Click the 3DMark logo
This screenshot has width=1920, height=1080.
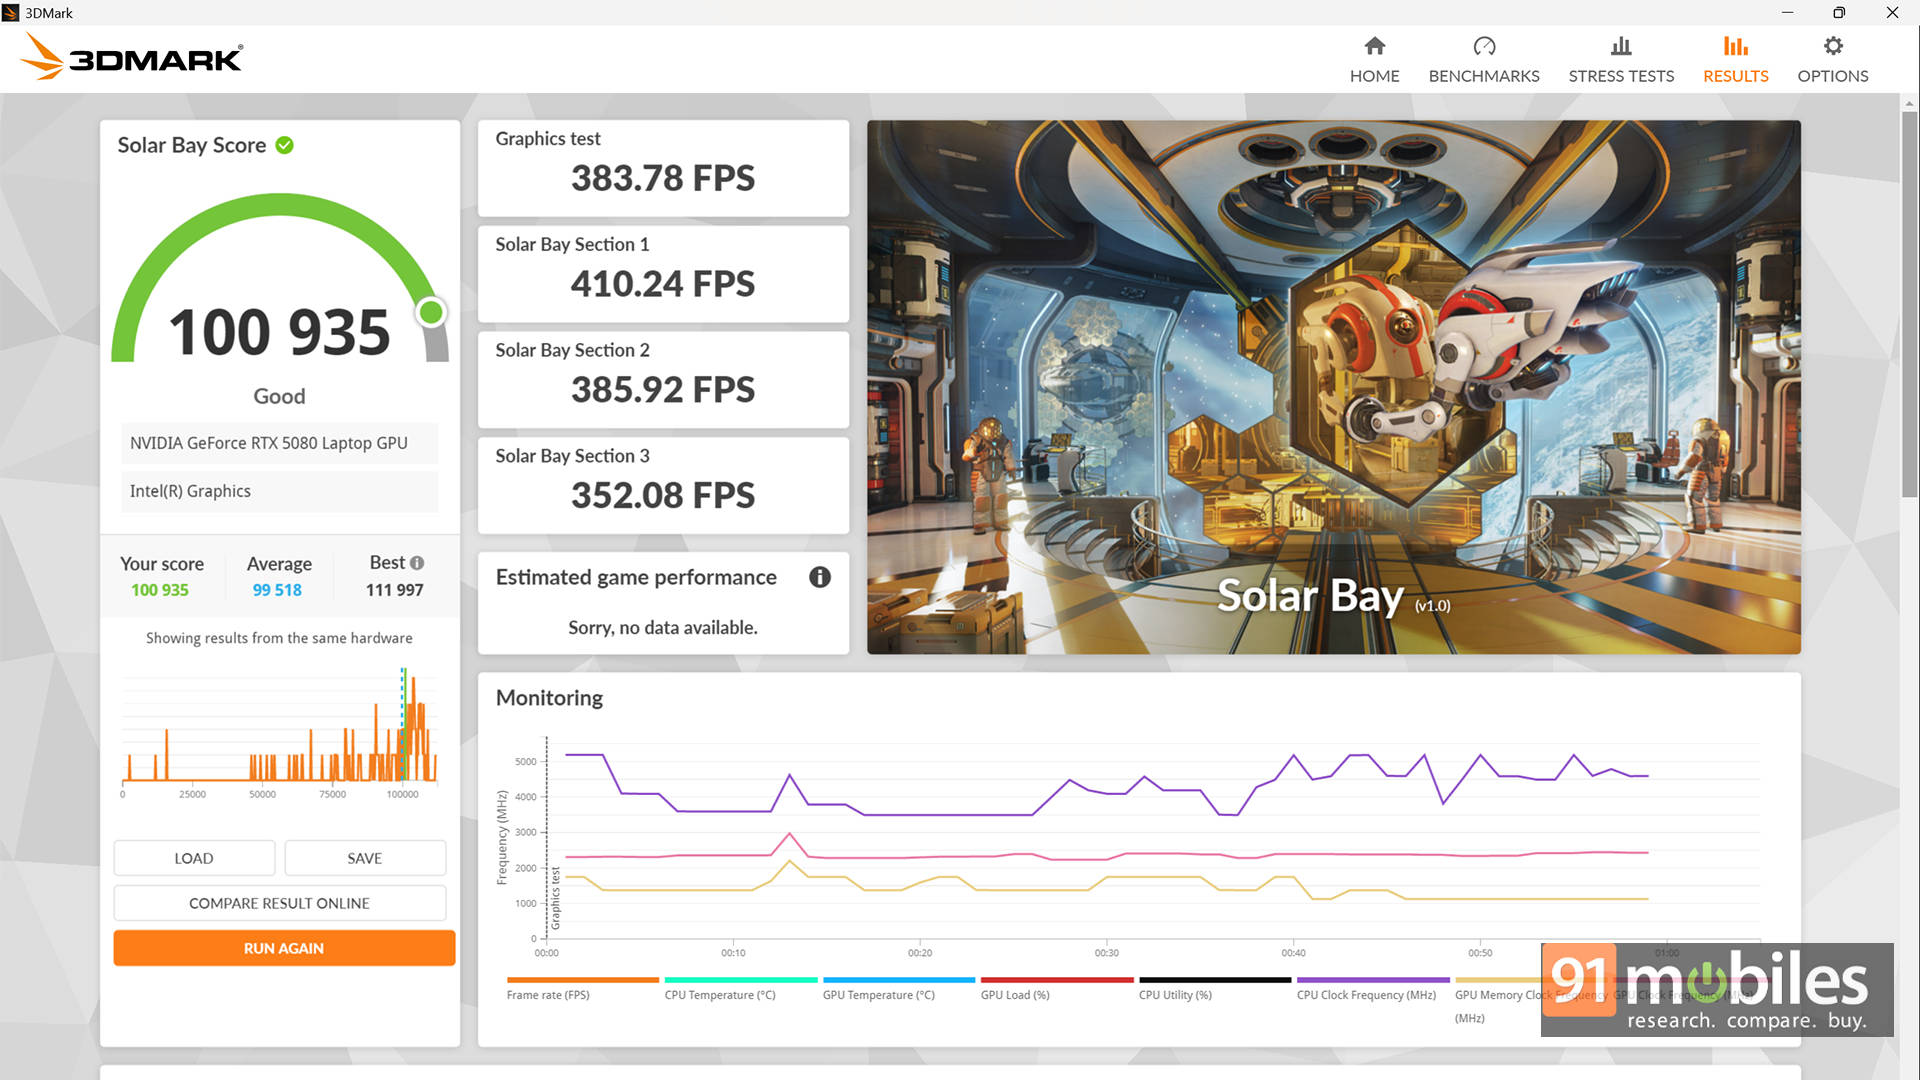point(131,57)
